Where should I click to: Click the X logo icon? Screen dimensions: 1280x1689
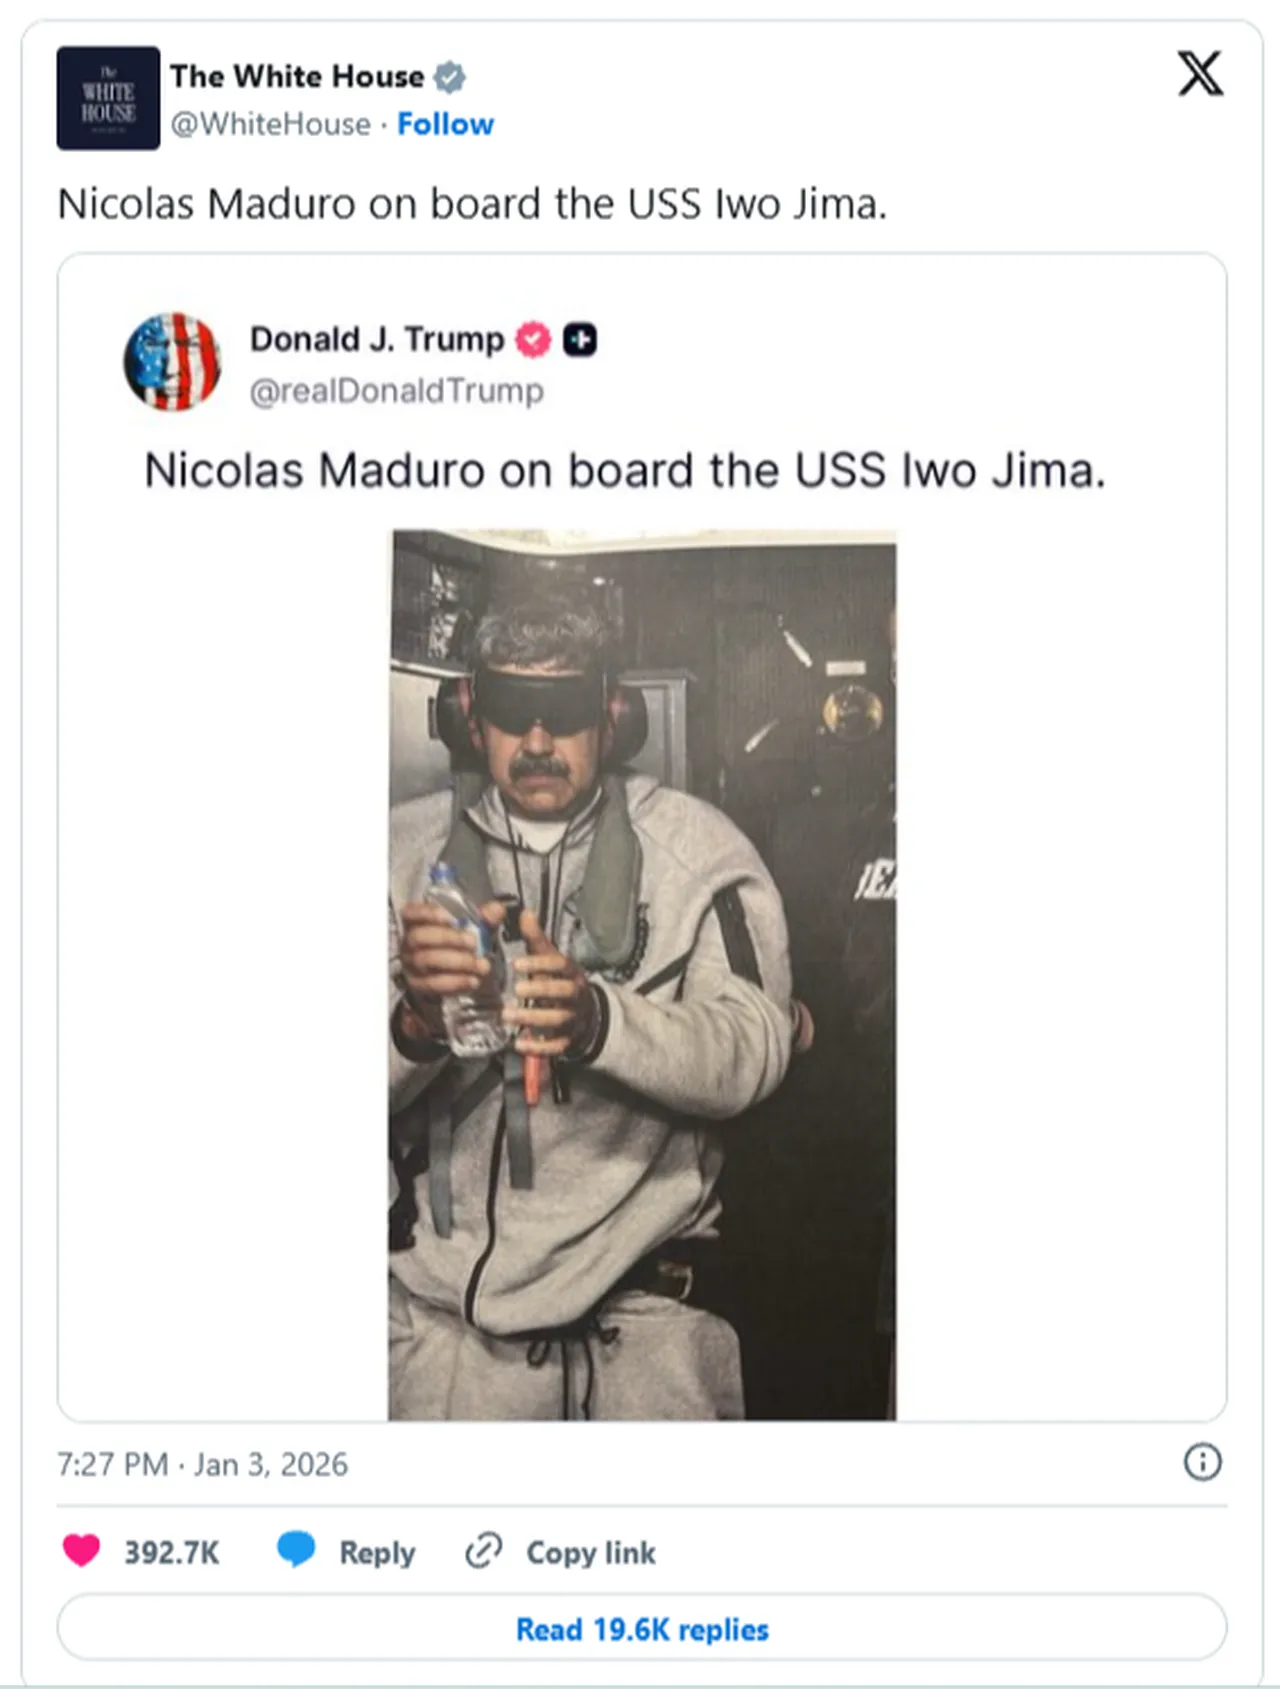pyautogui.click(x=1199, y=74)
